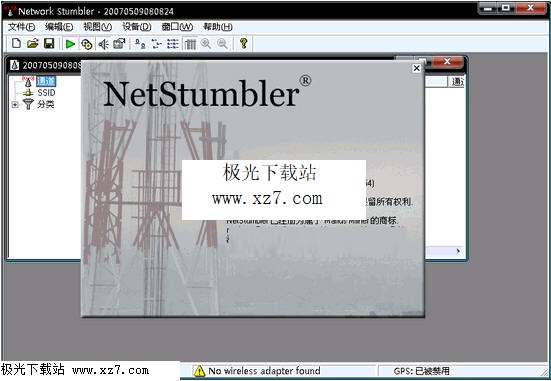The image size is (551, 381).
Task: Select the 通道 tree node
Action: [x=46, y=82]
